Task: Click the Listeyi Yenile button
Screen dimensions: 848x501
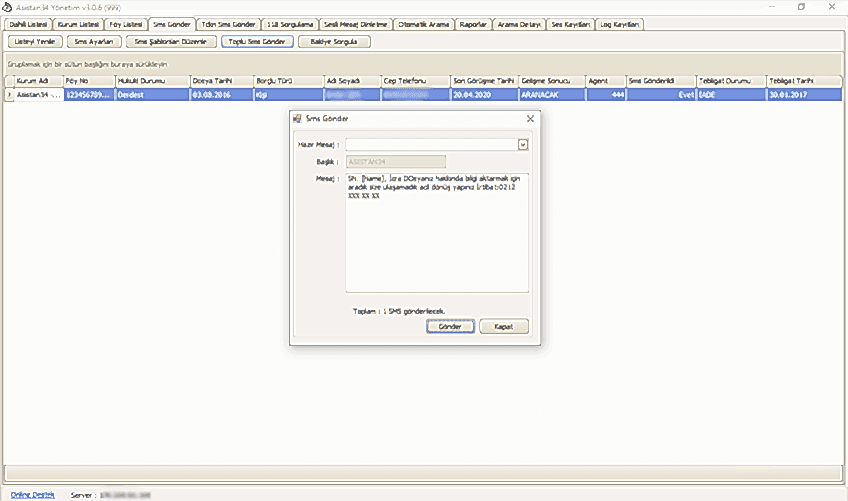Action: click(35, 42)
